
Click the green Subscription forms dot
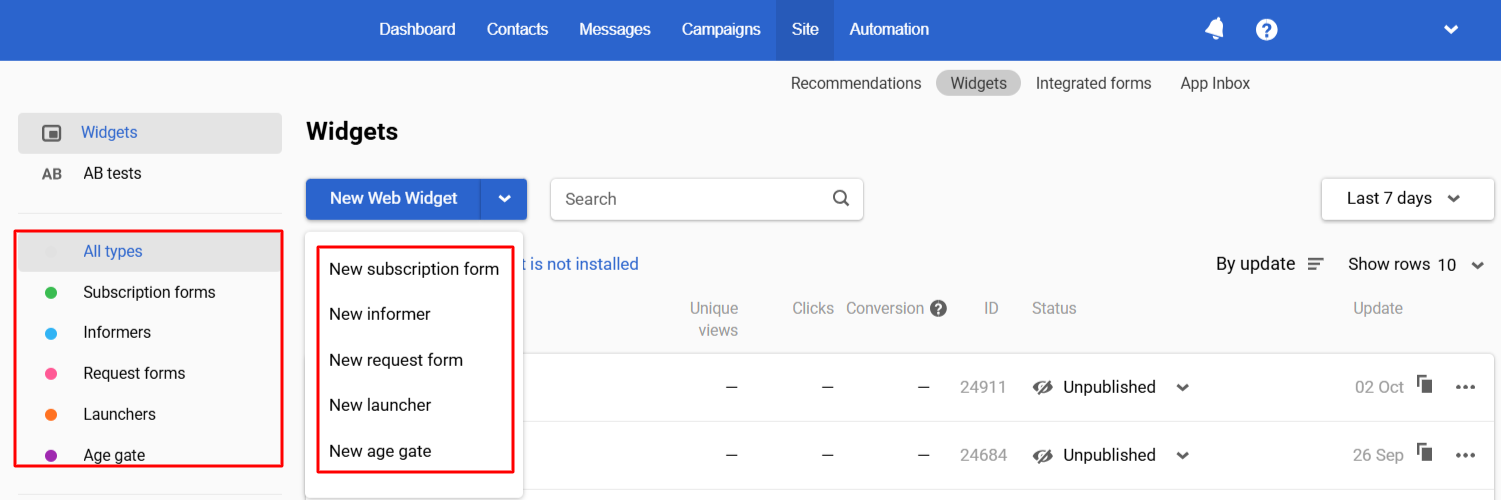point(51,293)
